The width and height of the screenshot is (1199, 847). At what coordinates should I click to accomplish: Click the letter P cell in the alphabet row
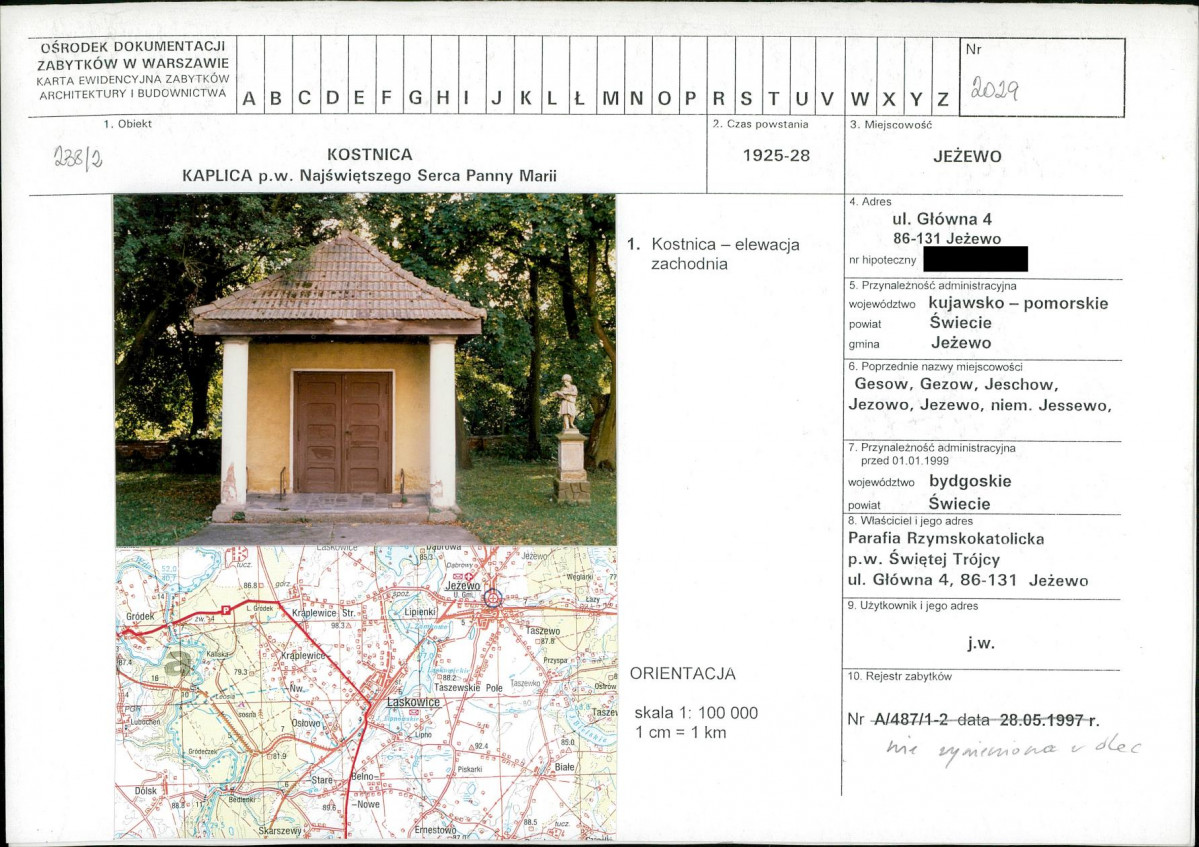[693, 76]
